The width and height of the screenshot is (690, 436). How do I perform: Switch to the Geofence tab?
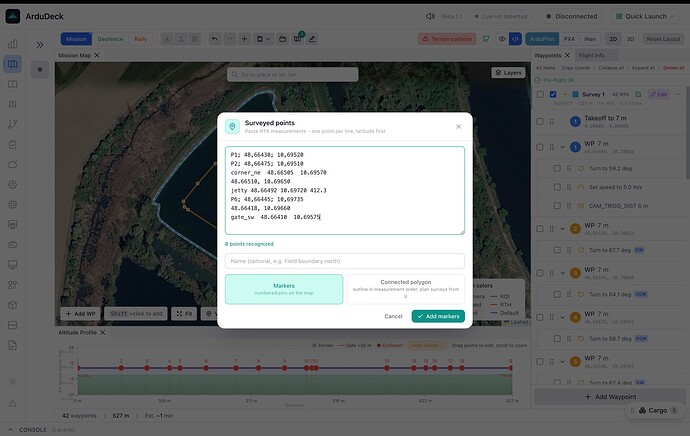click(x=110, y=39)
